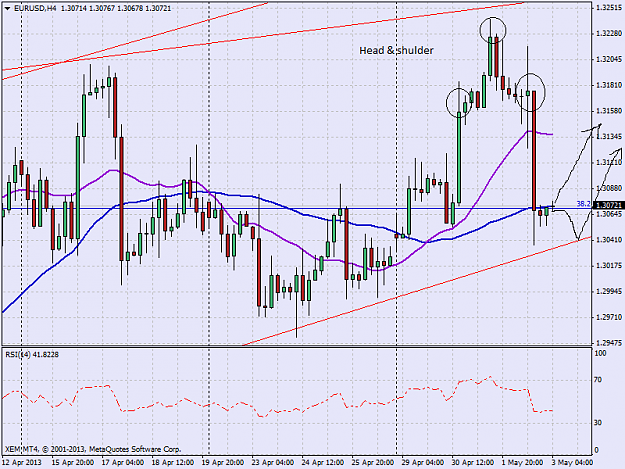Click the 19 Apr 20:00 time label
The width and height of the screenshot is (625, 469).
tap(222, 463)
